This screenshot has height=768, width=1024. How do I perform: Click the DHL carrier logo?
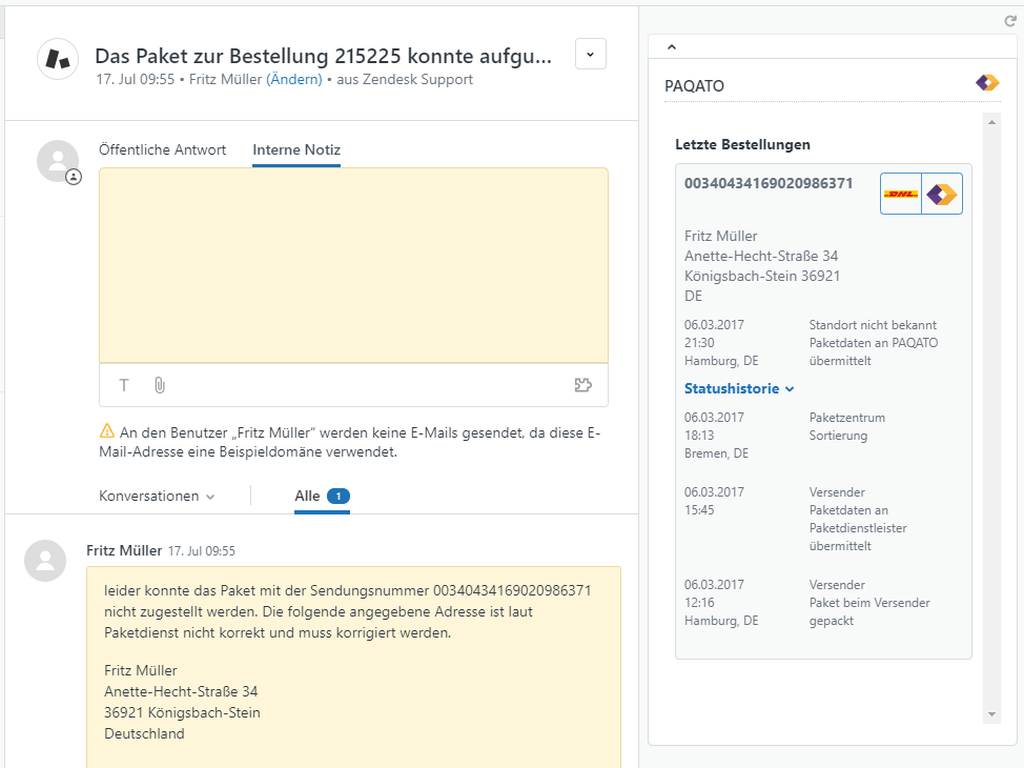click(901, 194)
